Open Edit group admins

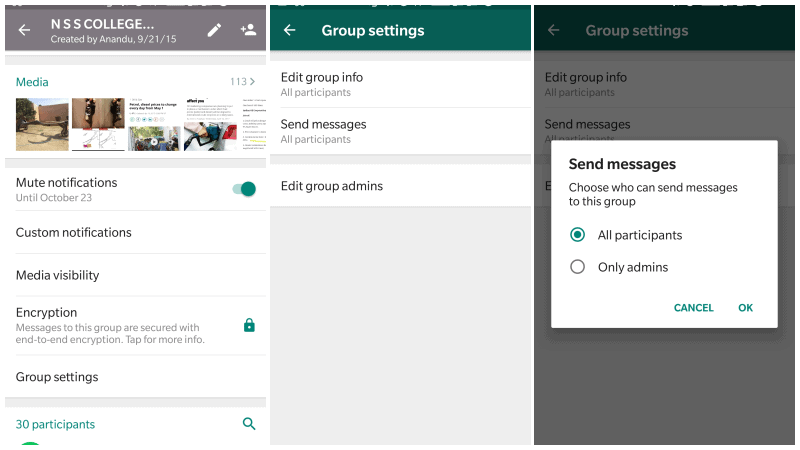(401, 186)
